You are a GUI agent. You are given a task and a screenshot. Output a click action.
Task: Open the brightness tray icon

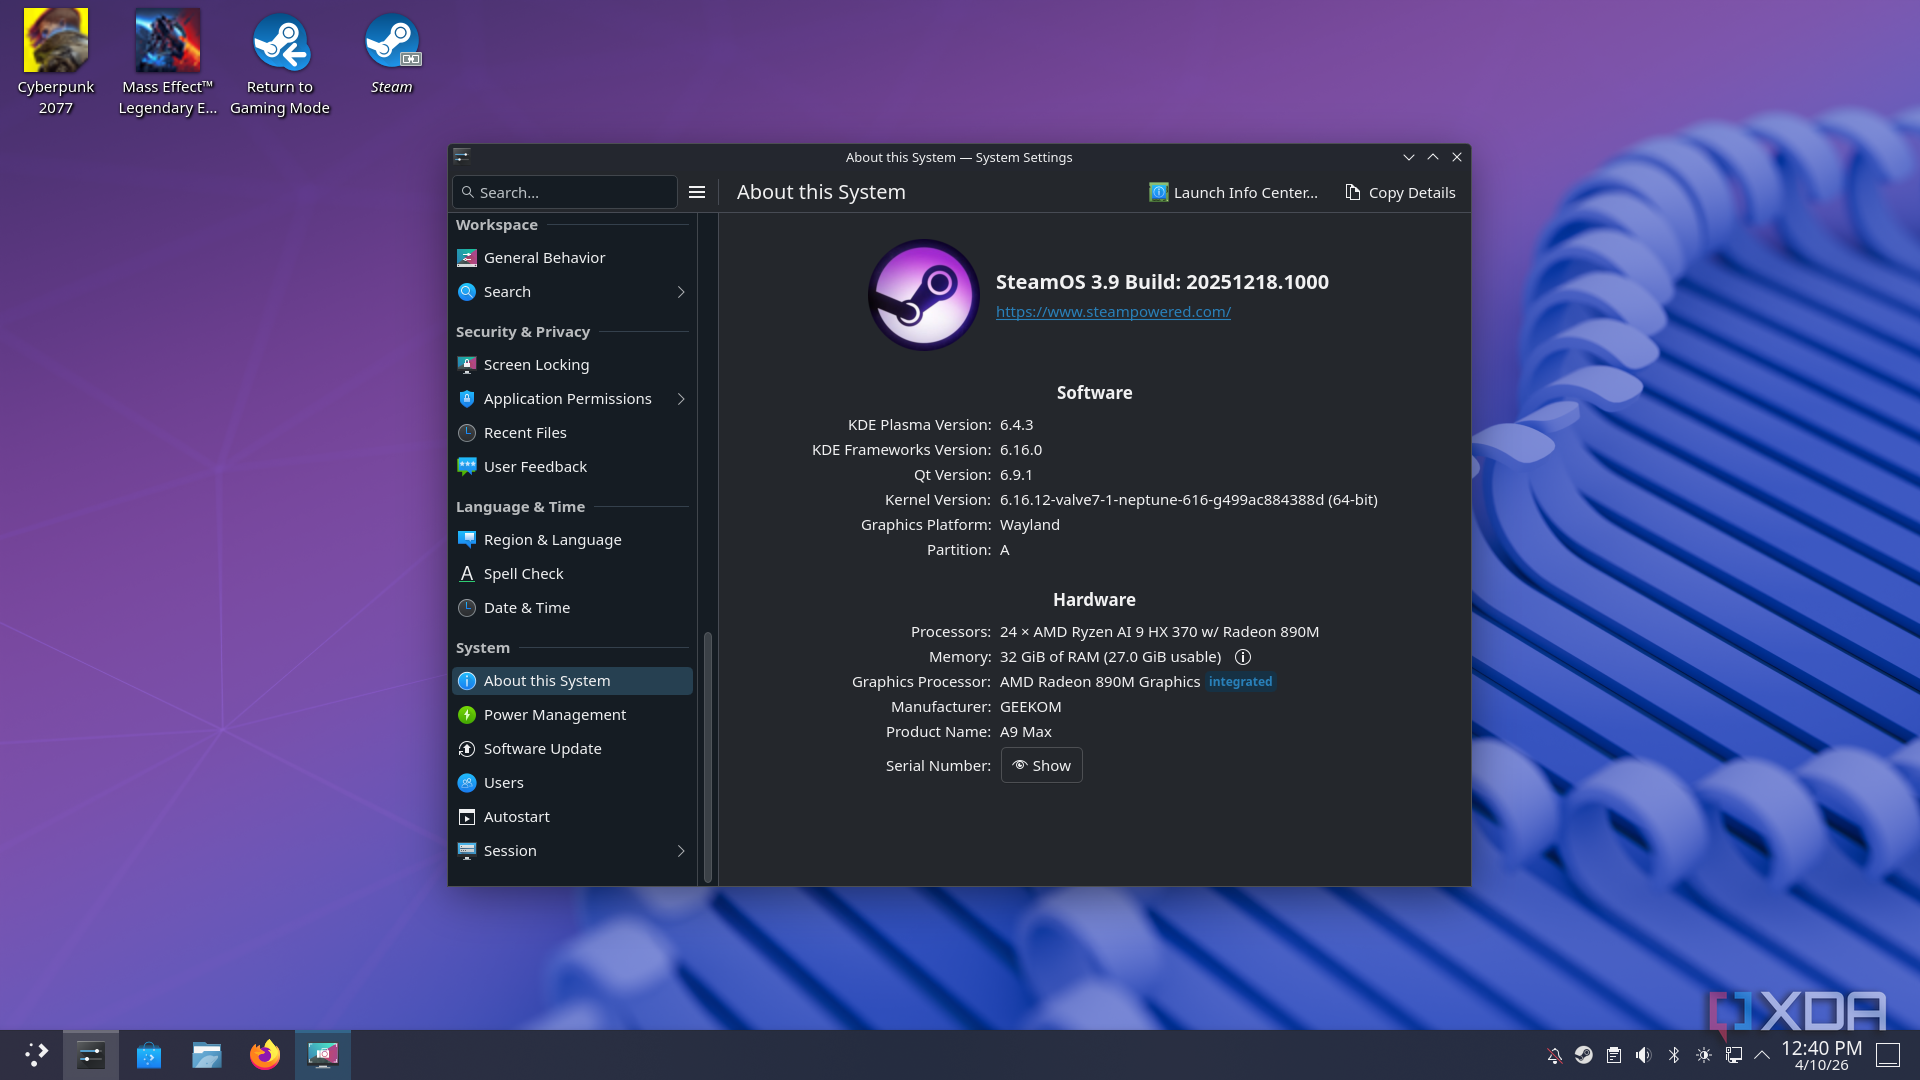pos(1704,1055)
